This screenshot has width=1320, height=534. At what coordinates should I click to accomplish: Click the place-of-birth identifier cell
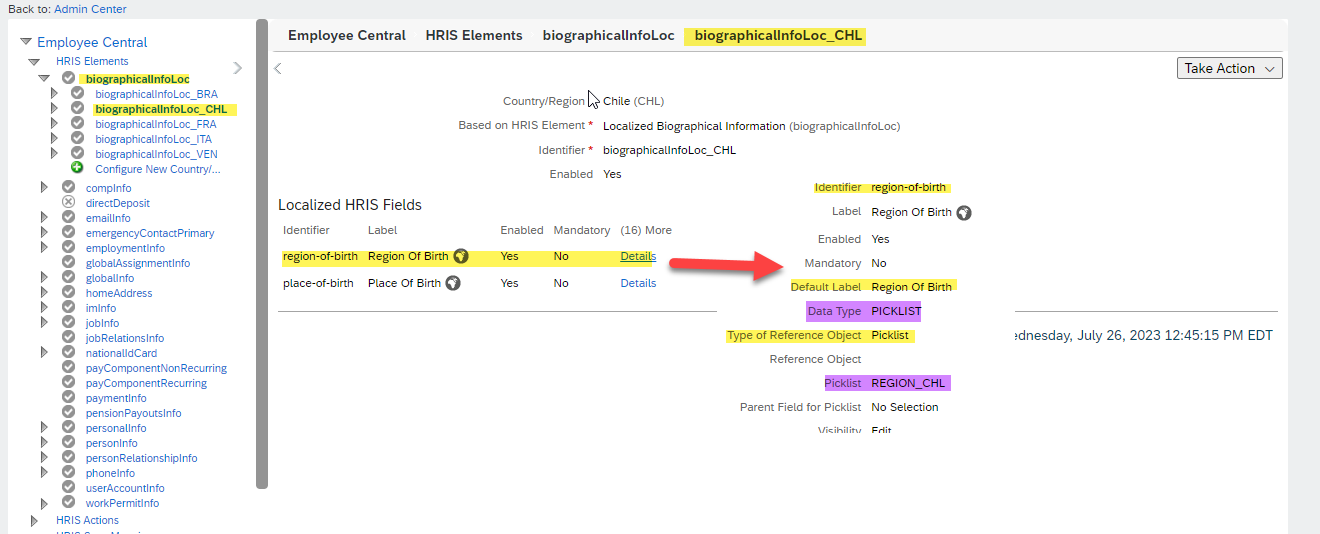[x=318, y=283]
